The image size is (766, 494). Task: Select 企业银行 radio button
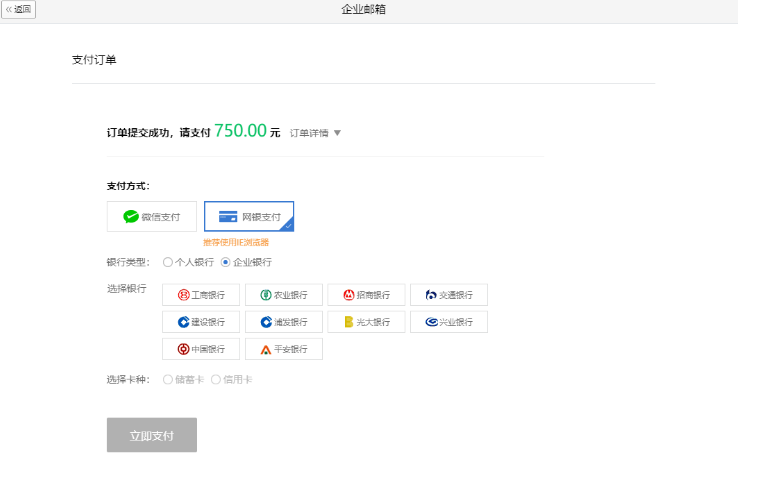226,262
